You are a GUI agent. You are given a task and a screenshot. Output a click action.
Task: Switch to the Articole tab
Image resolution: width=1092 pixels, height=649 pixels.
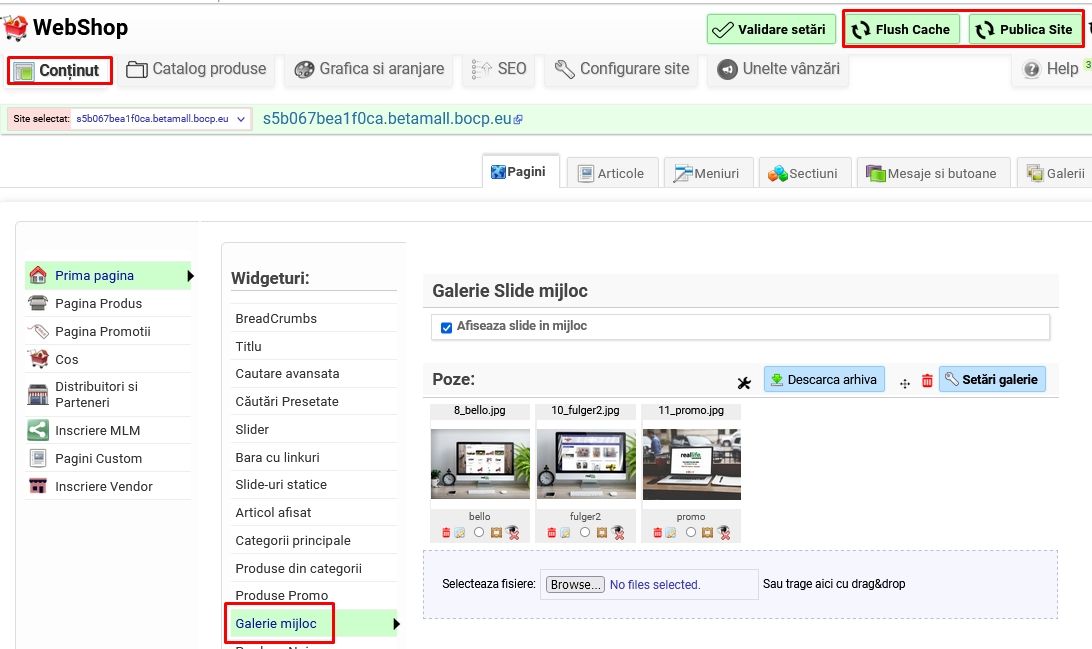[x=611, y=173]
